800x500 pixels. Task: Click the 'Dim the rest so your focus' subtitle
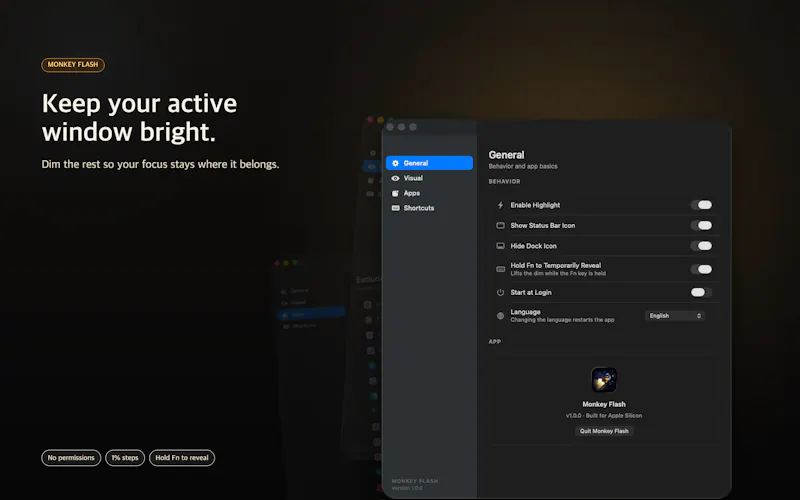[x=160, y=164]
